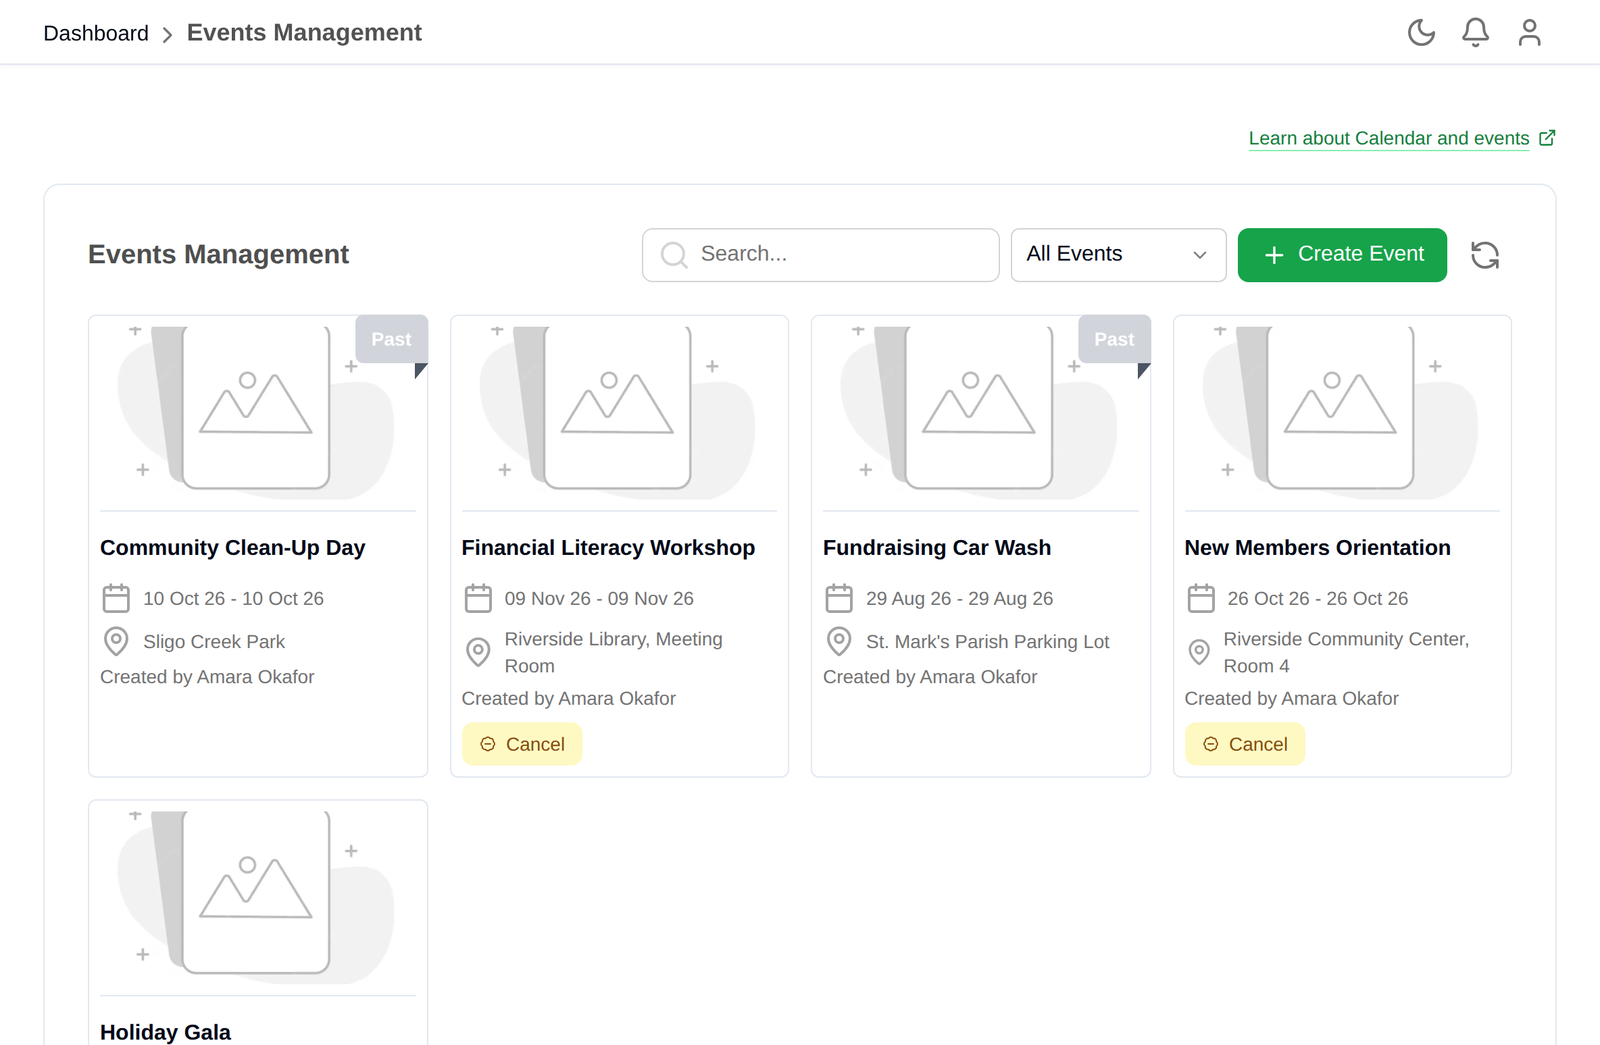
Task: Click the date 10 Oct 26 - 10 Oct 26
Action: tap(233, 598)
